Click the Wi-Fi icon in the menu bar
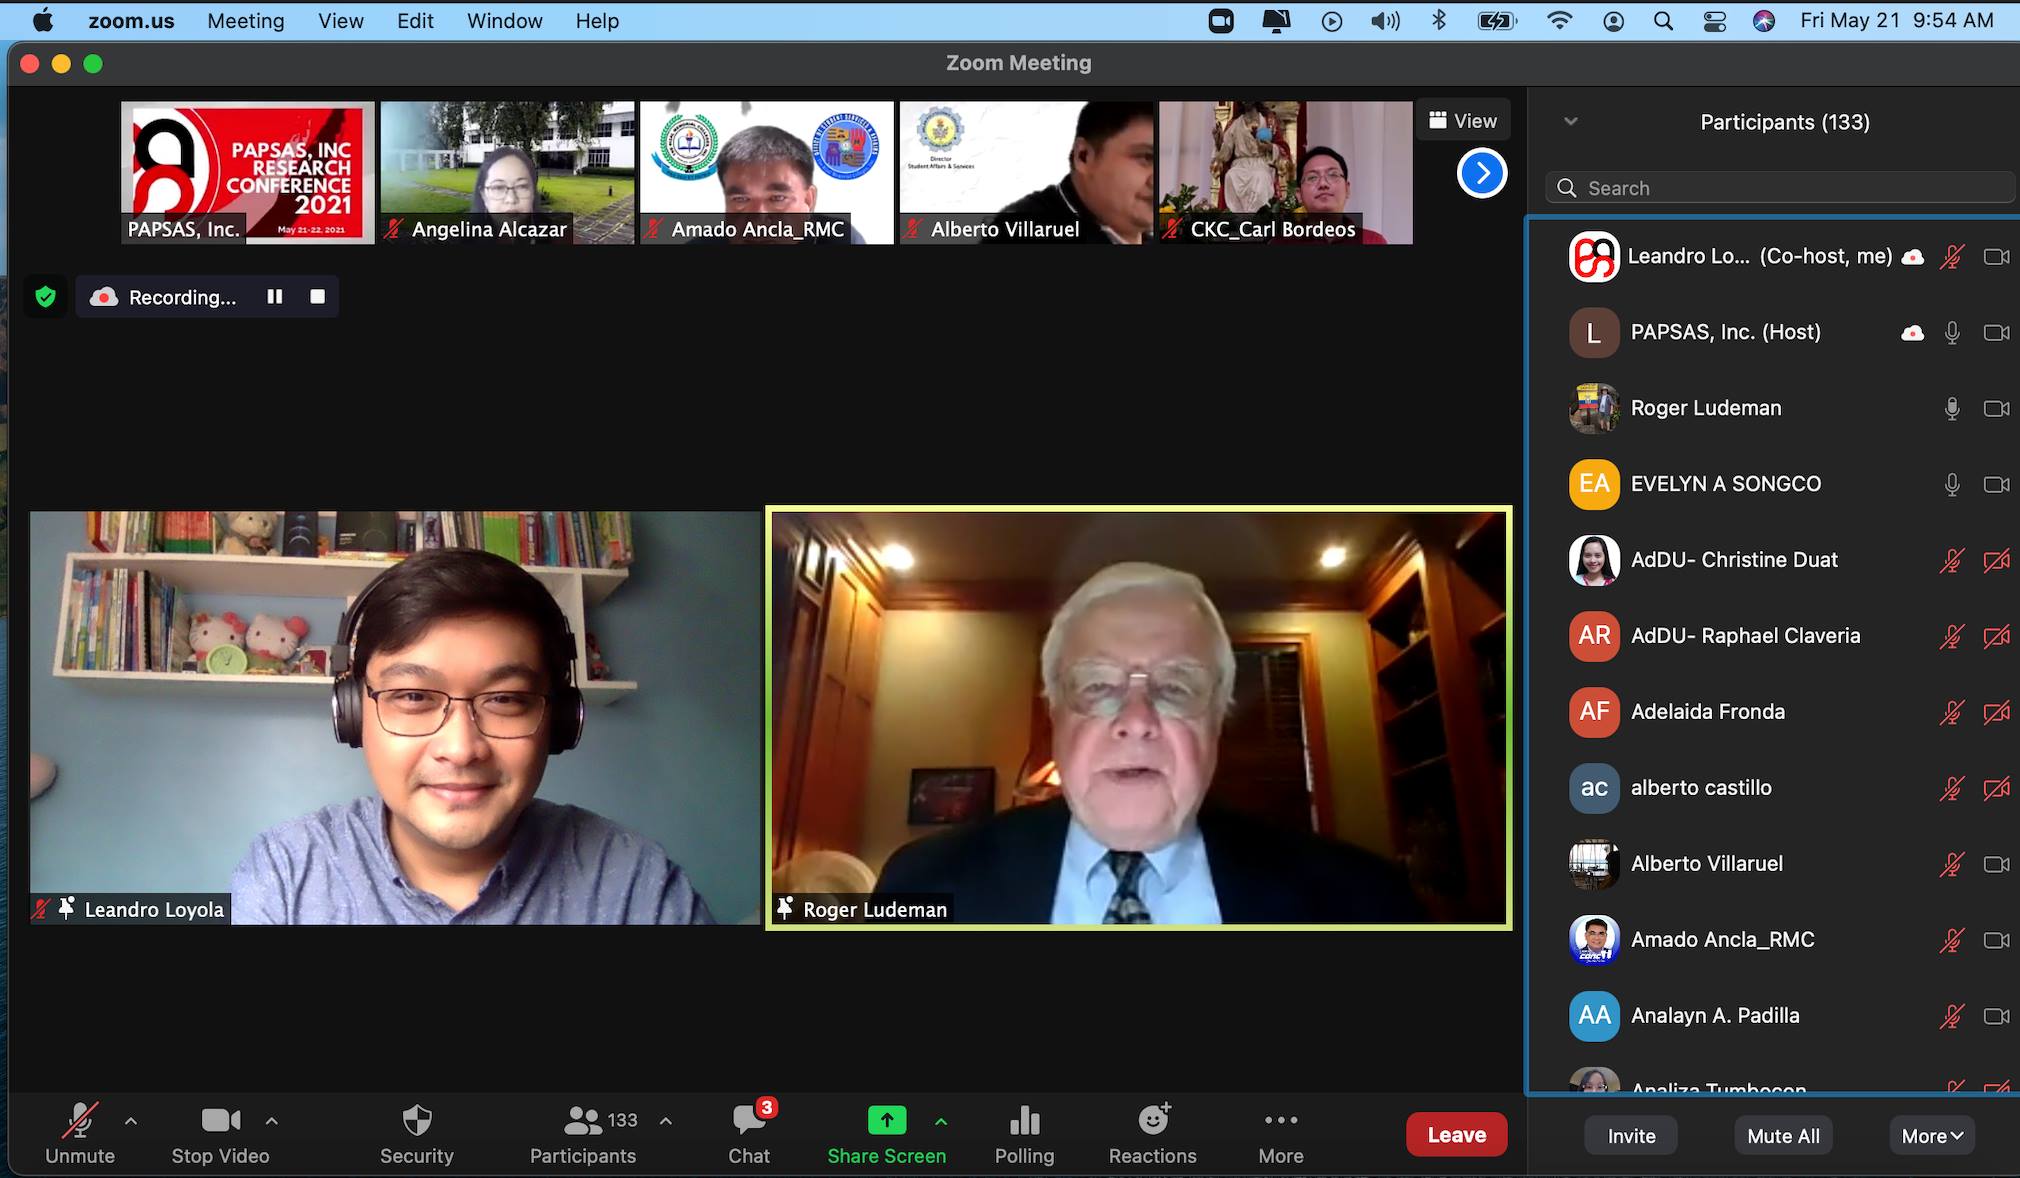 click(x=1559, y=21)
